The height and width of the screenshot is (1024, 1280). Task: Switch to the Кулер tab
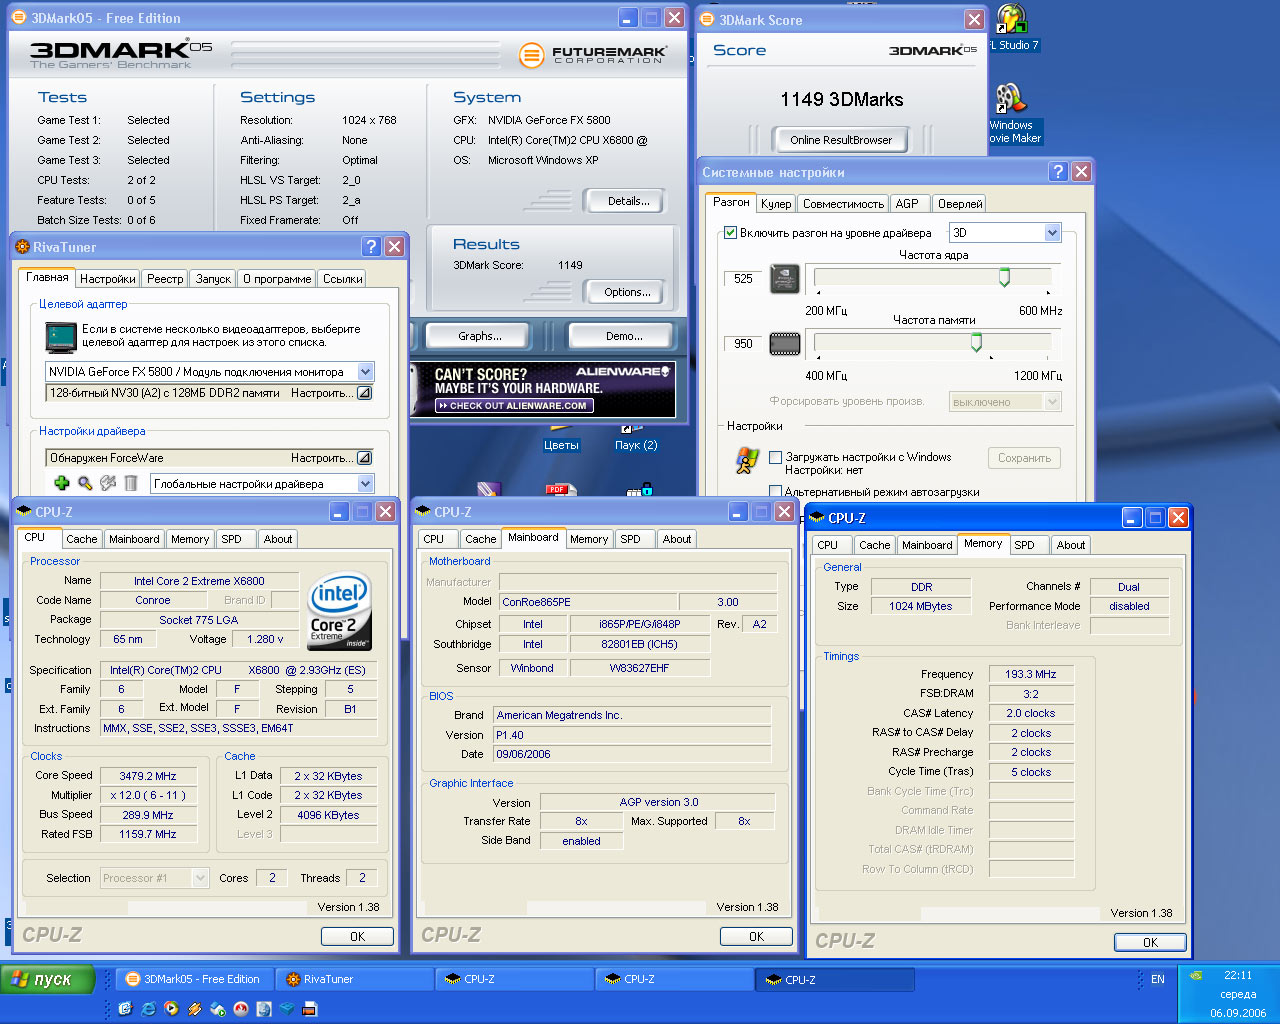776,204
